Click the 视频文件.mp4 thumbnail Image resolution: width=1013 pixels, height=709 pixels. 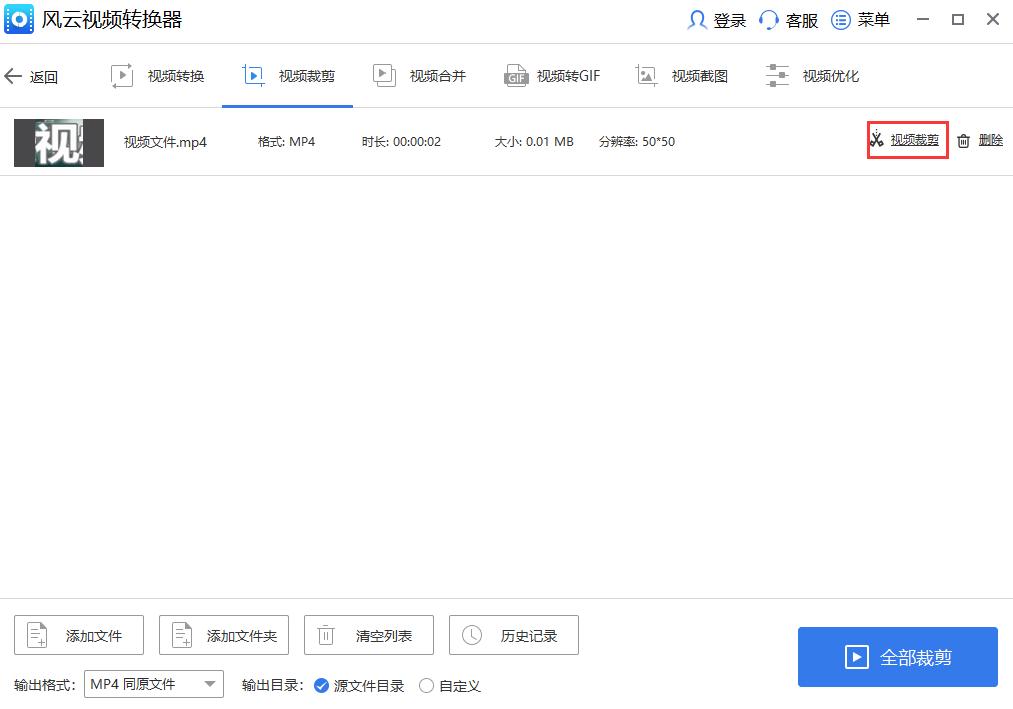coord(58,142)
